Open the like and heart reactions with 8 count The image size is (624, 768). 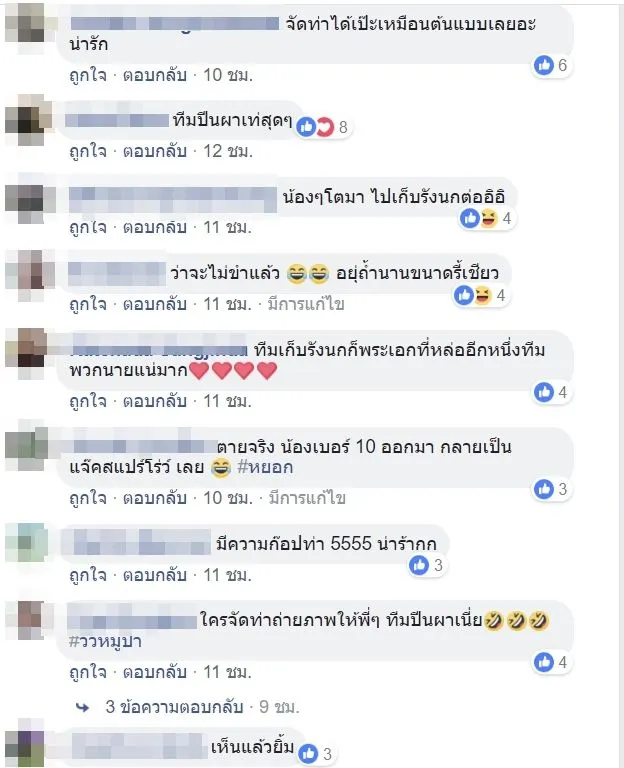pyautogui.click(x=323, y=127)
